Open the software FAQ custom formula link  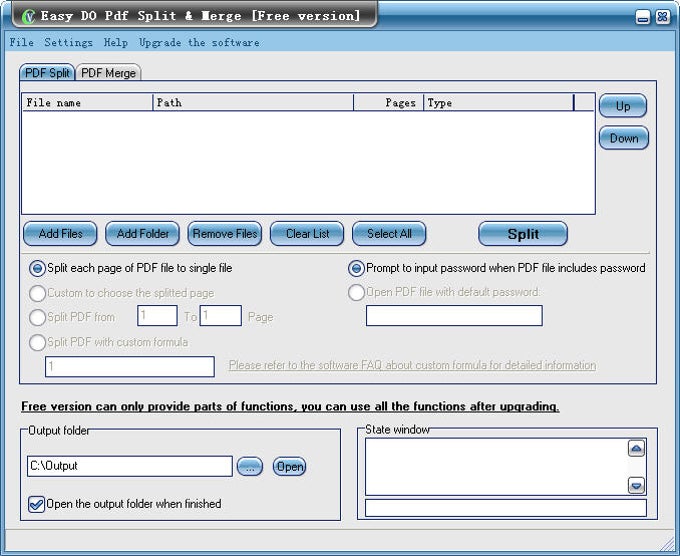412,365
